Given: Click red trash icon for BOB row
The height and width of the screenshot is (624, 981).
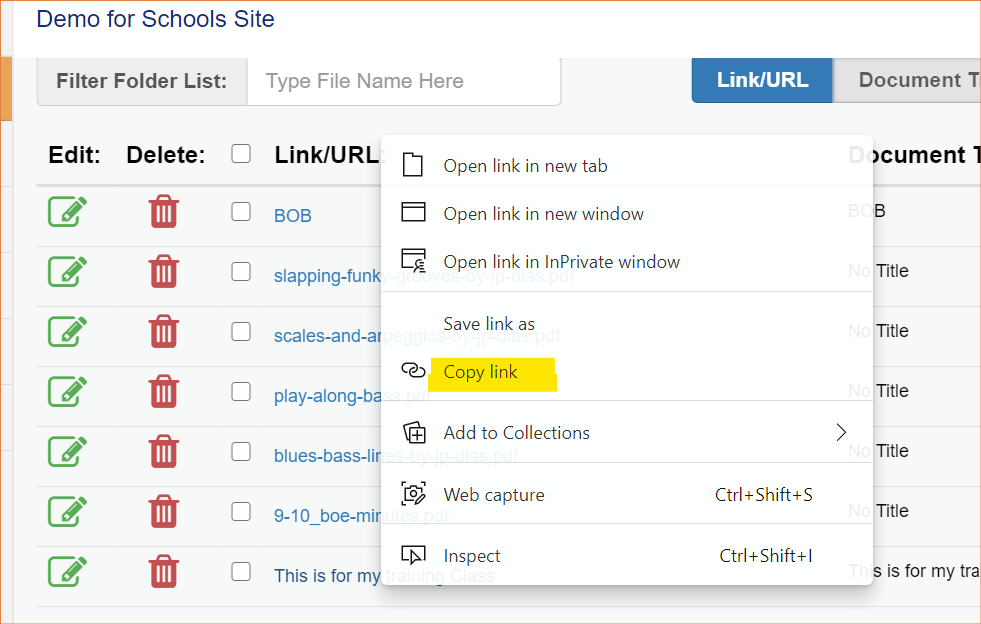Looking at the screenshot, I should pos(164,212).
